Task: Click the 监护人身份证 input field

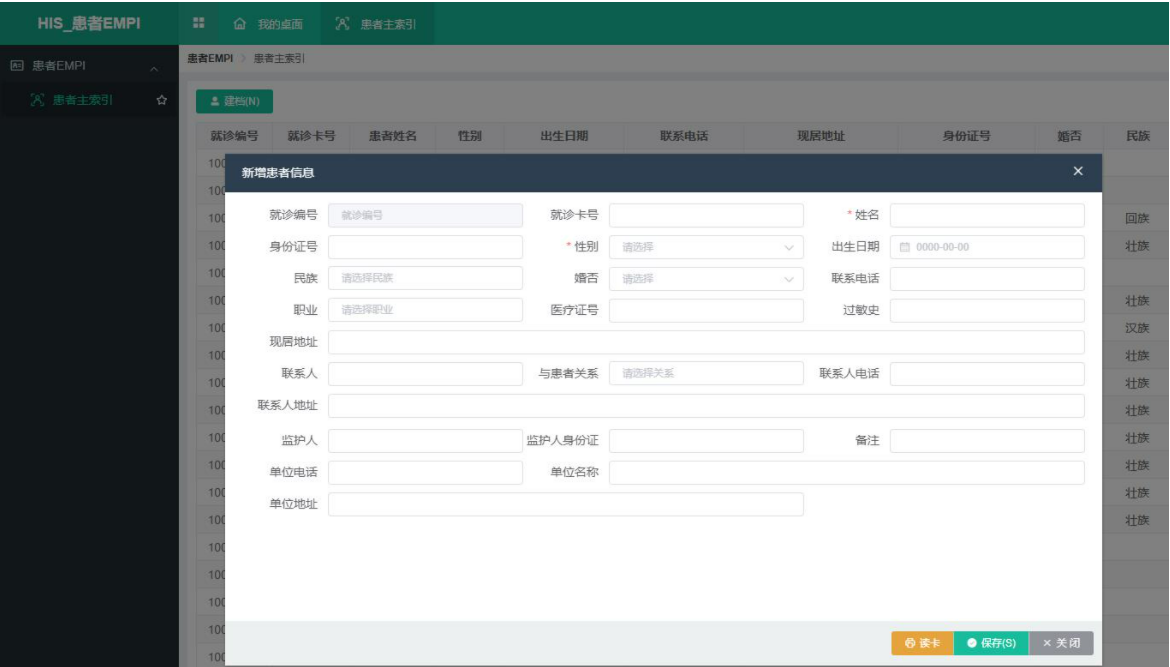Action: pyautogui.click(x=706, y=440)
